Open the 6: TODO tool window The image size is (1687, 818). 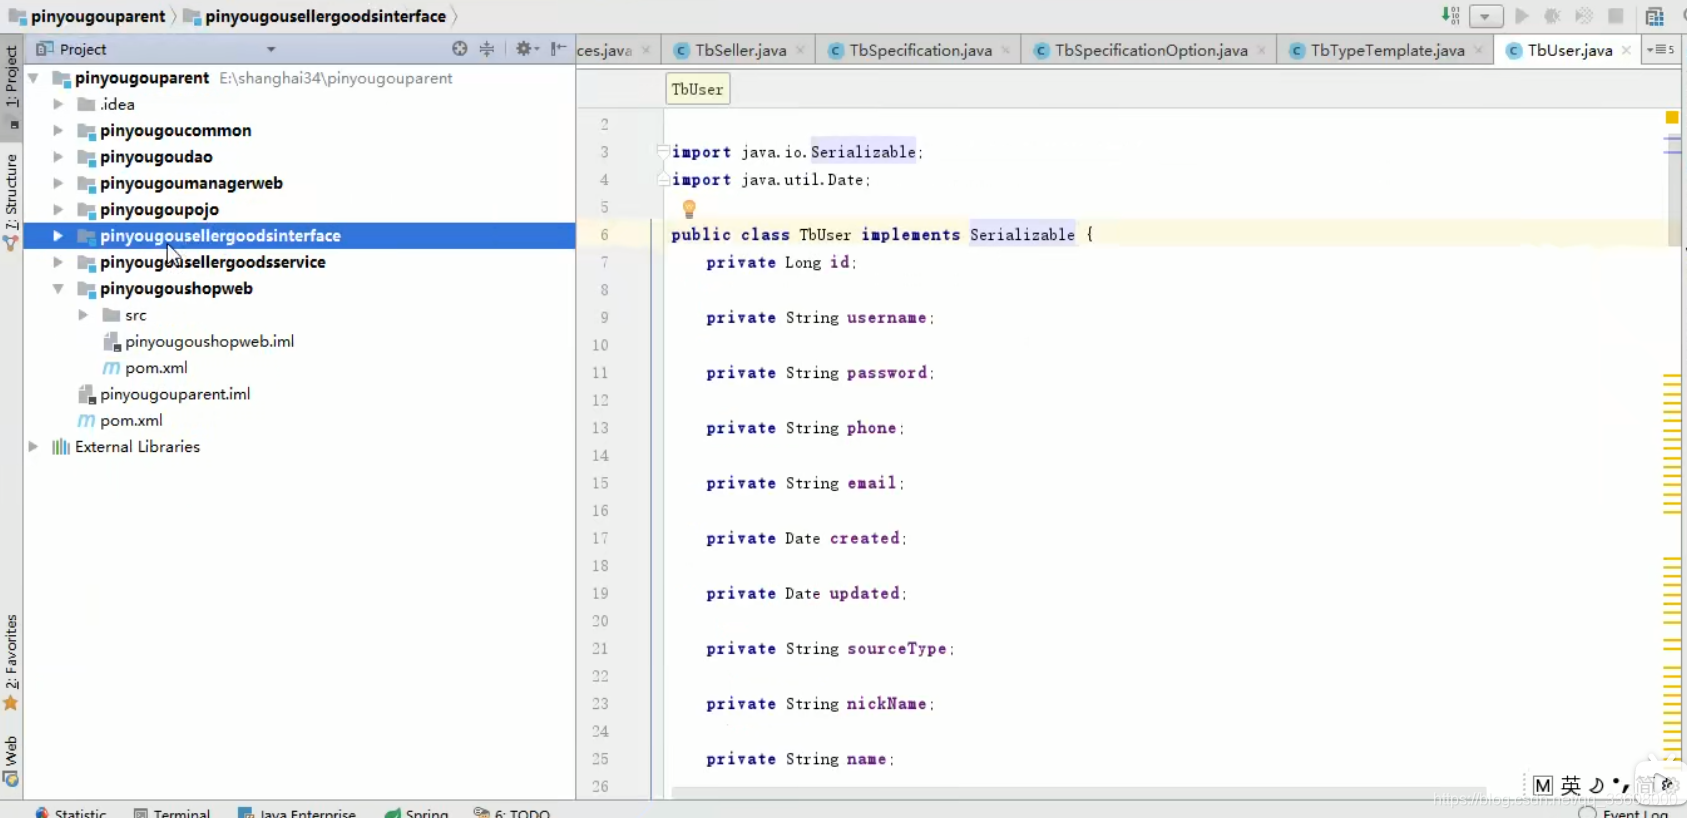pyautogui.click(x=512, y=813)
